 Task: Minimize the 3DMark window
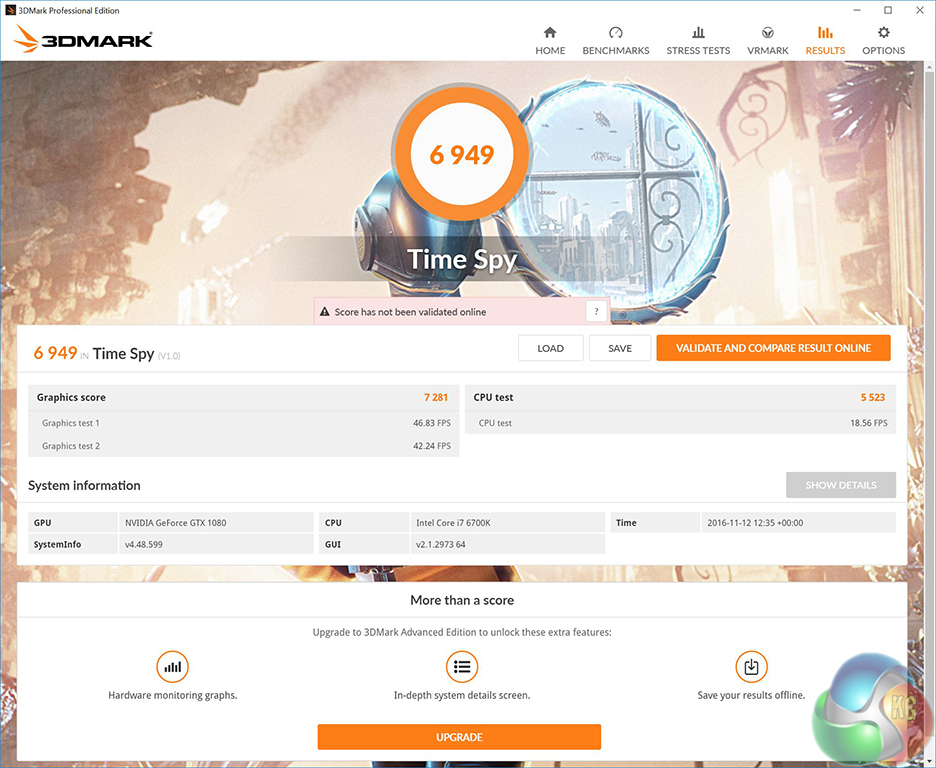point(857,10)
